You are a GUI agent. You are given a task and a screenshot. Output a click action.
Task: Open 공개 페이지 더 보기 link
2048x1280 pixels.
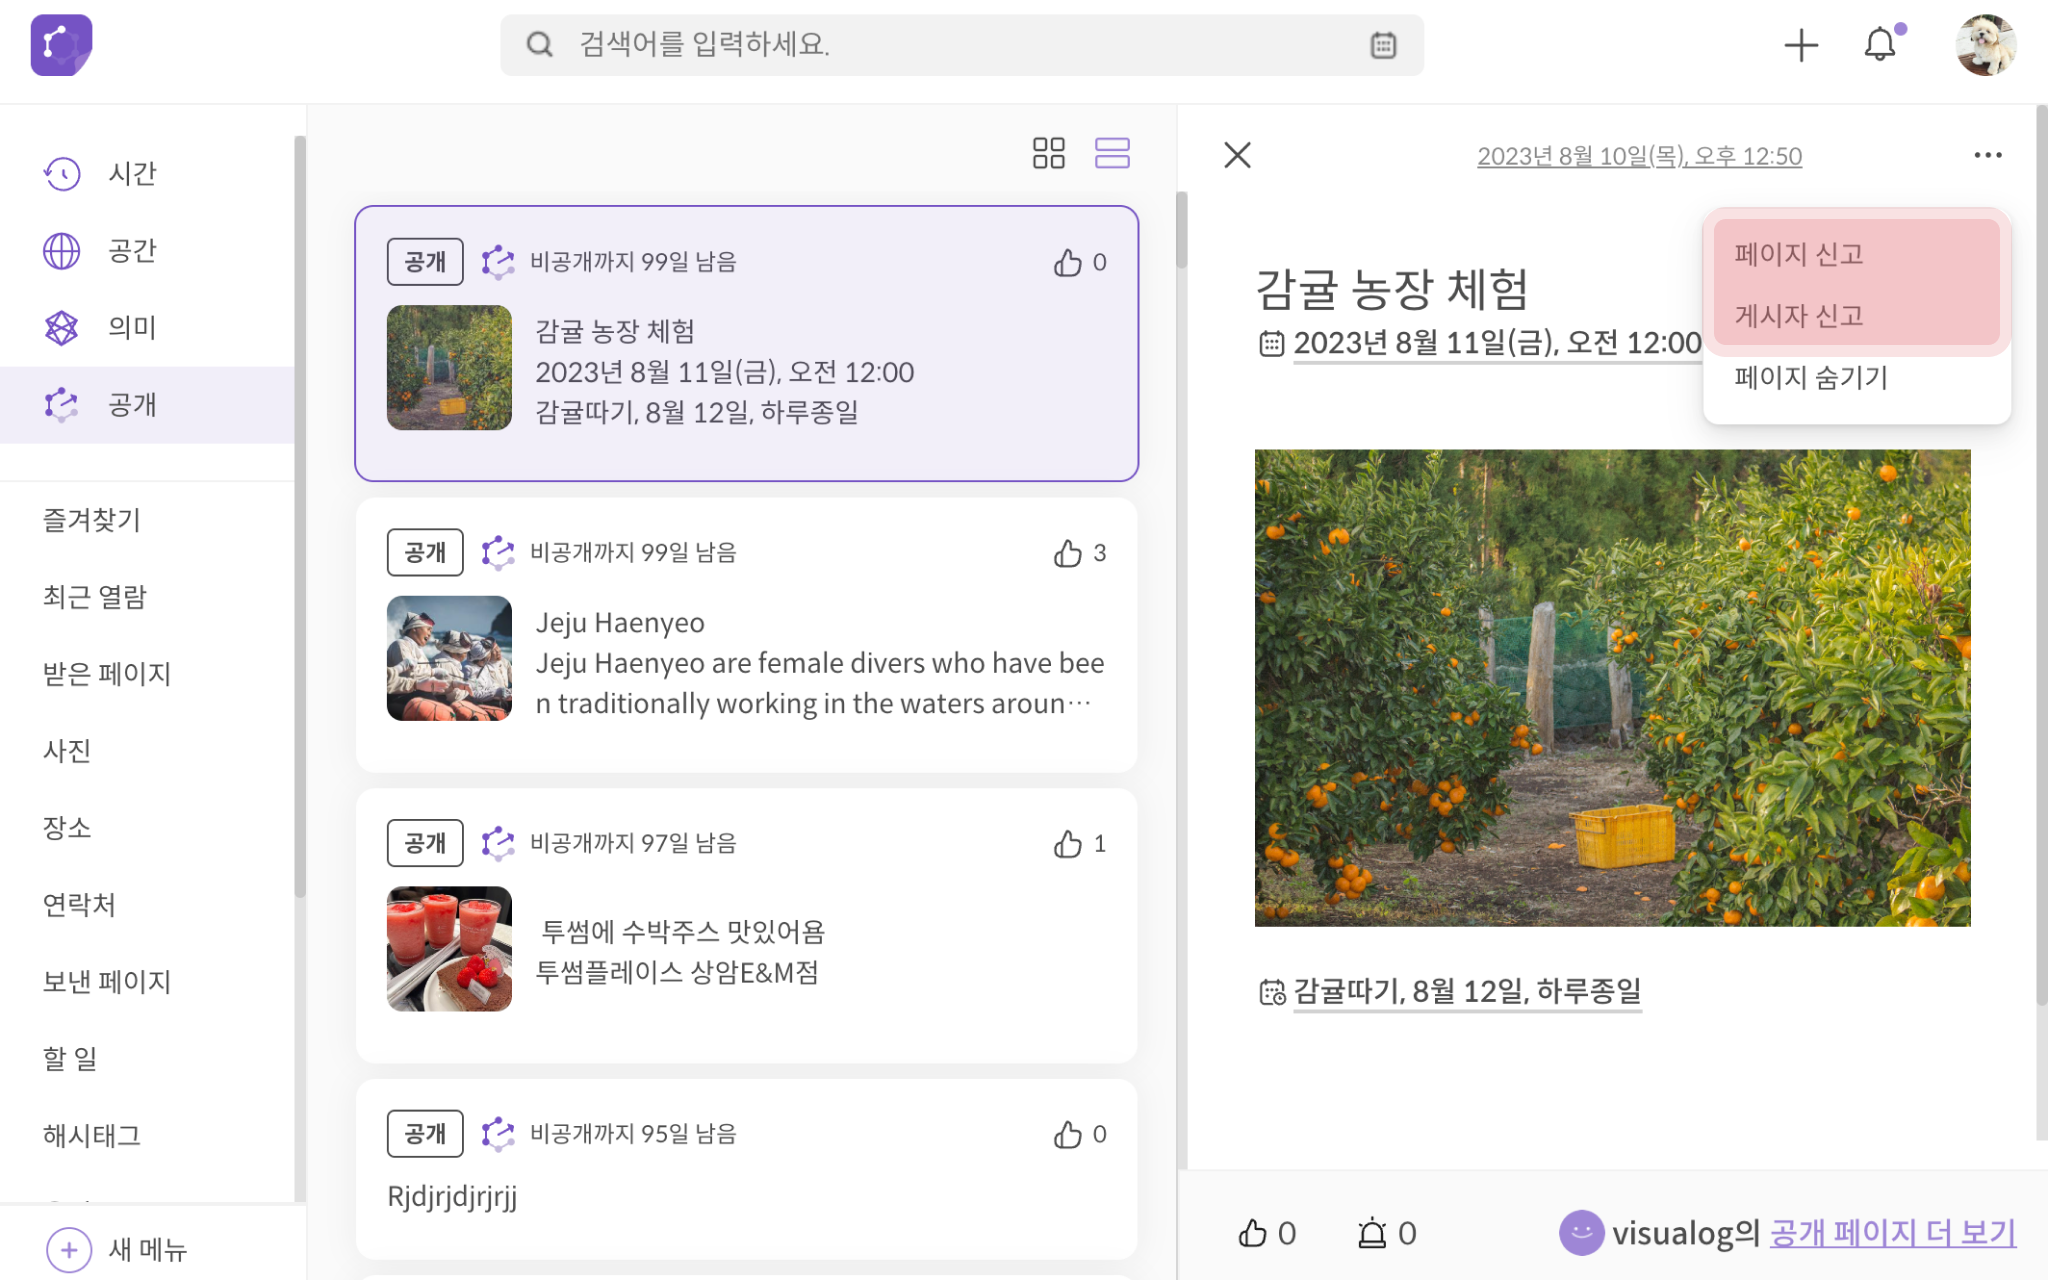pyautogui.click(x=1892, y=1233)
